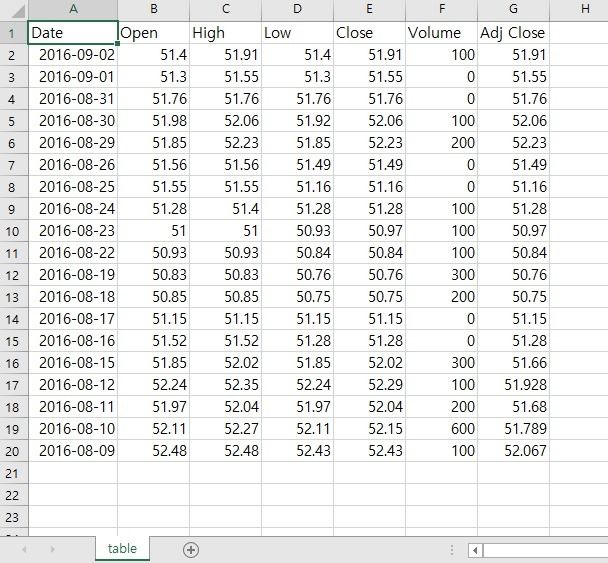This screenshot has height=563, width=608.
Task: Click the 'Low' header cell
Action: (297, 33)
